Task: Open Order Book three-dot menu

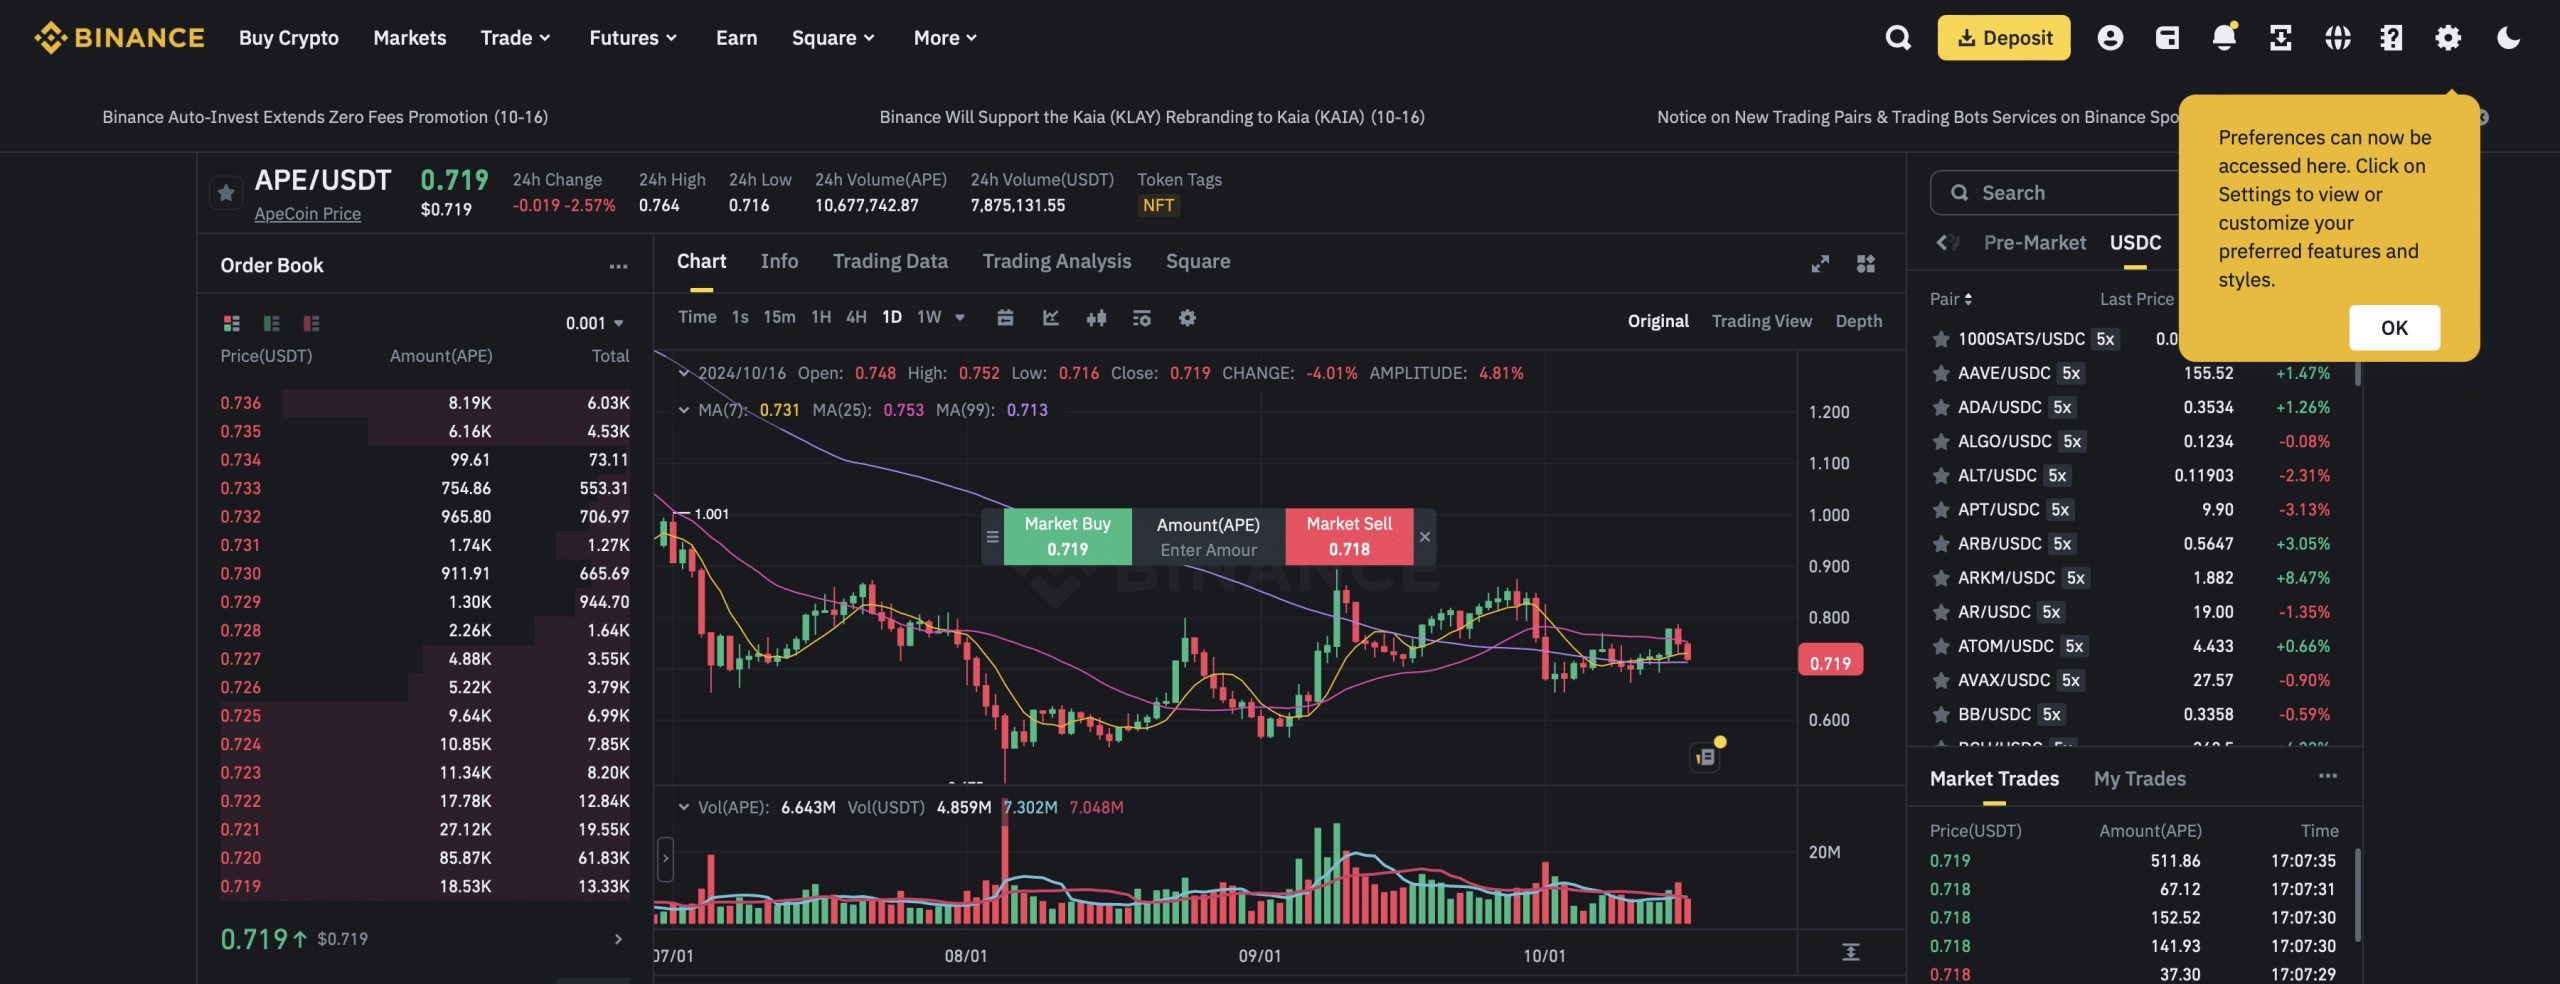Action: point(618,266)
